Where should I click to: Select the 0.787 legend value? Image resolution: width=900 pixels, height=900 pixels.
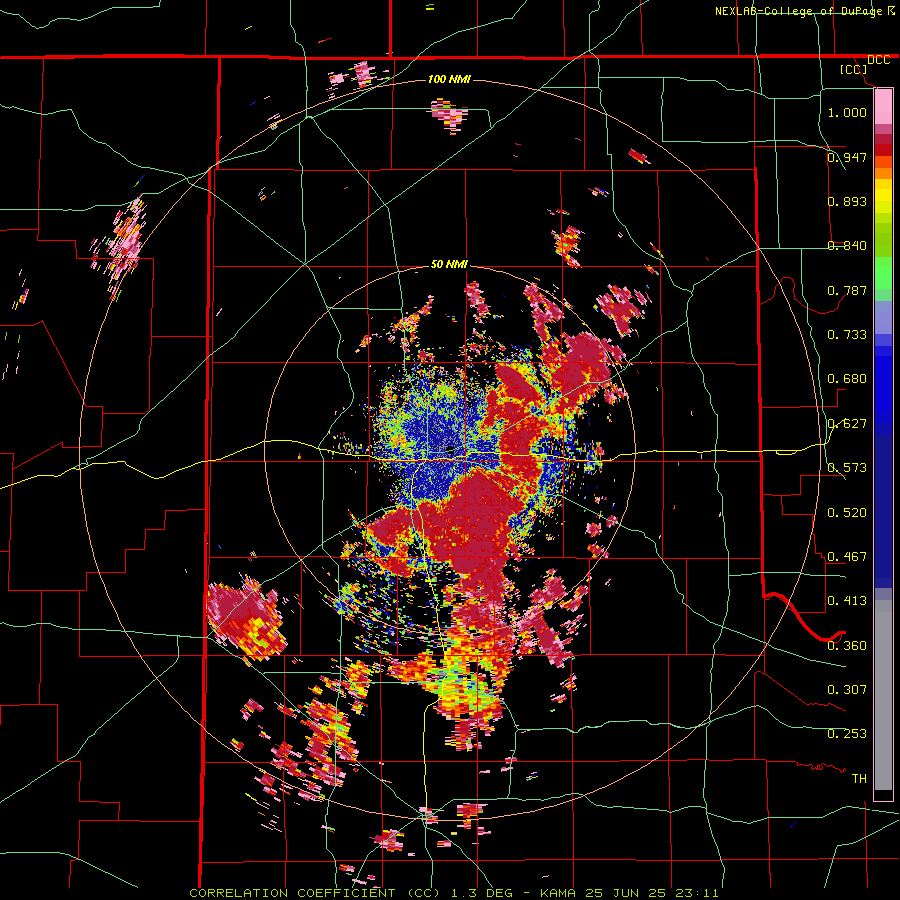tap(847, 290)
